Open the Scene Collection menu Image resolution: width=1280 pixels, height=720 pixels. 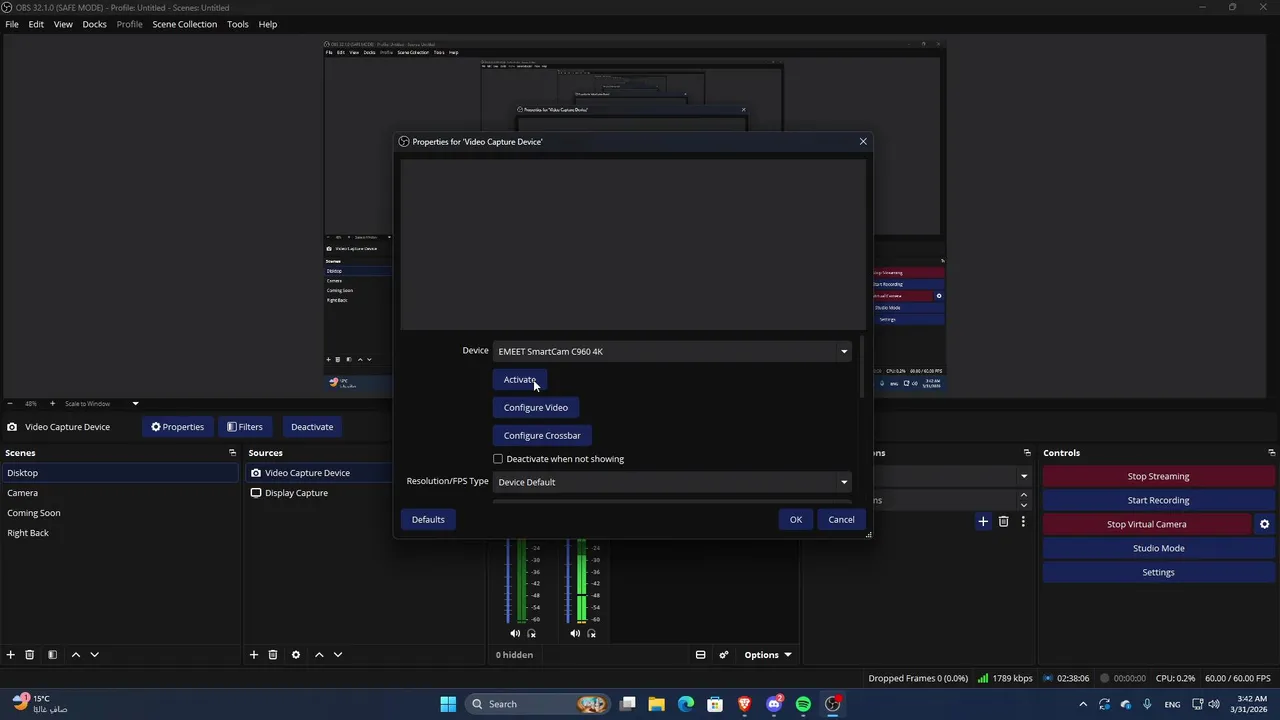[x=184, y=24]
